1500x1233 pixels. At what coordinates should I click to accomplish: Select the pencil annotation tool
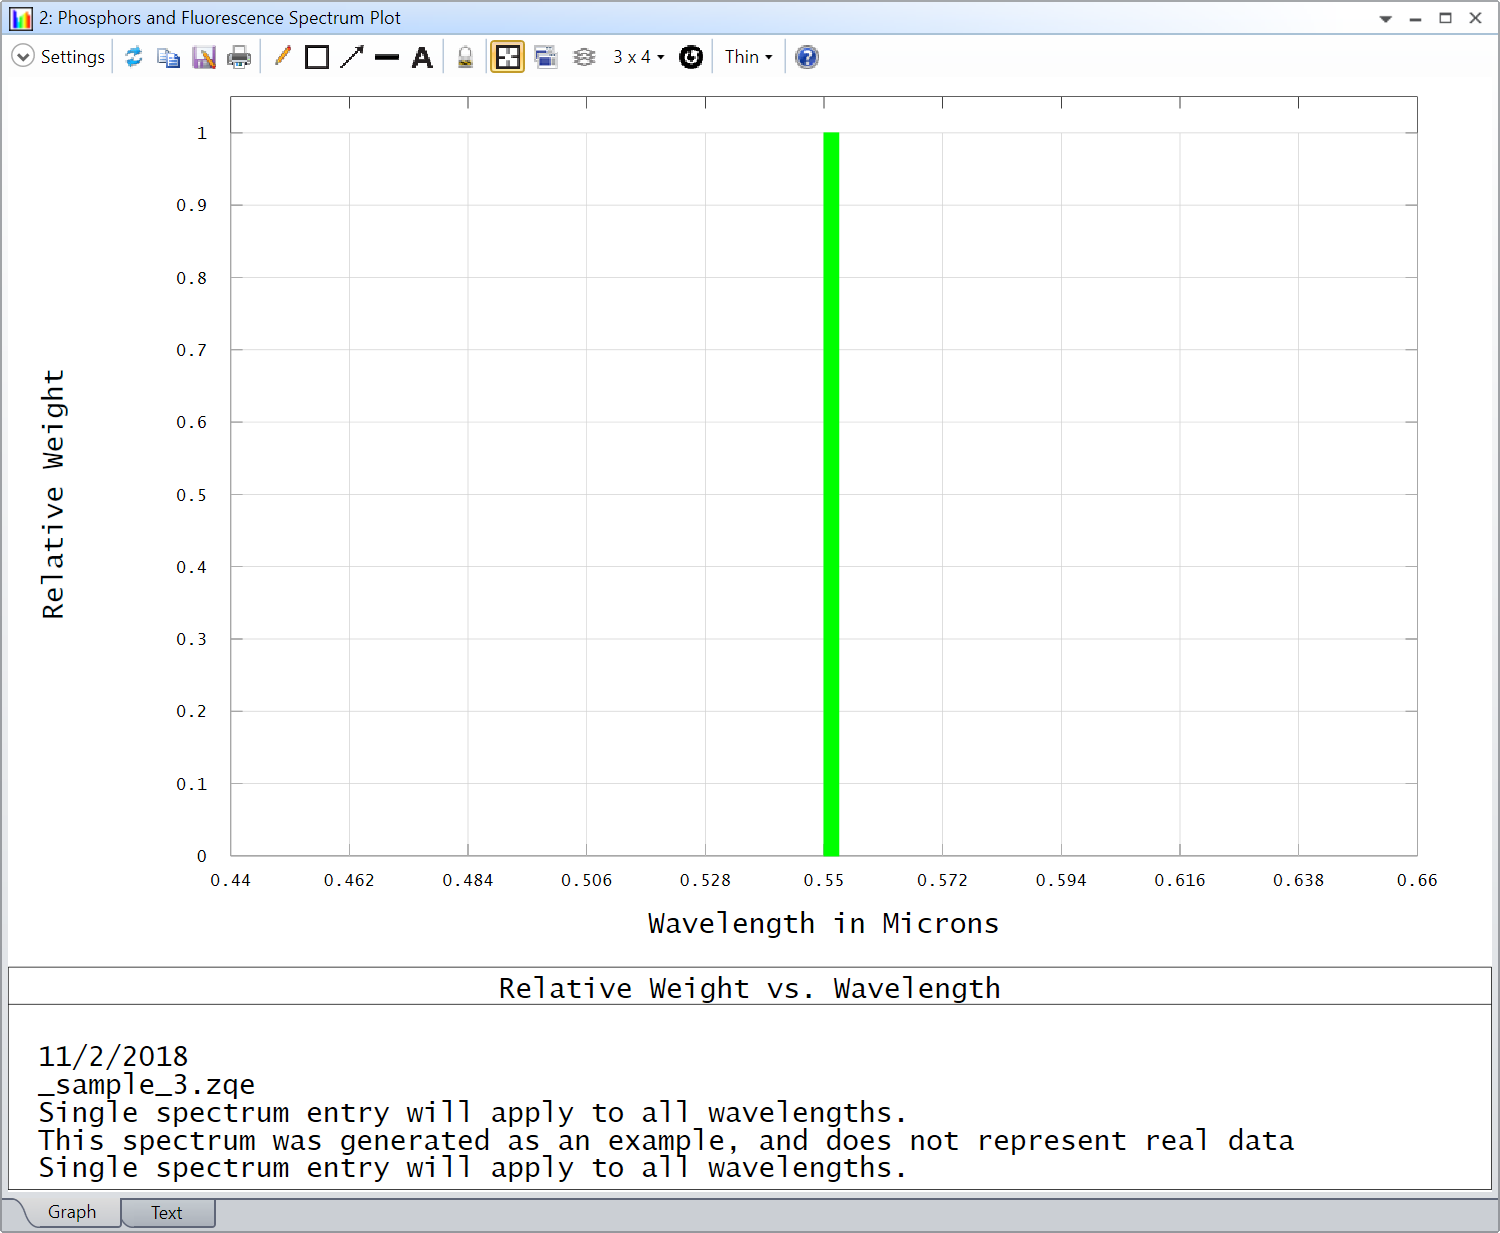[283, 57]
